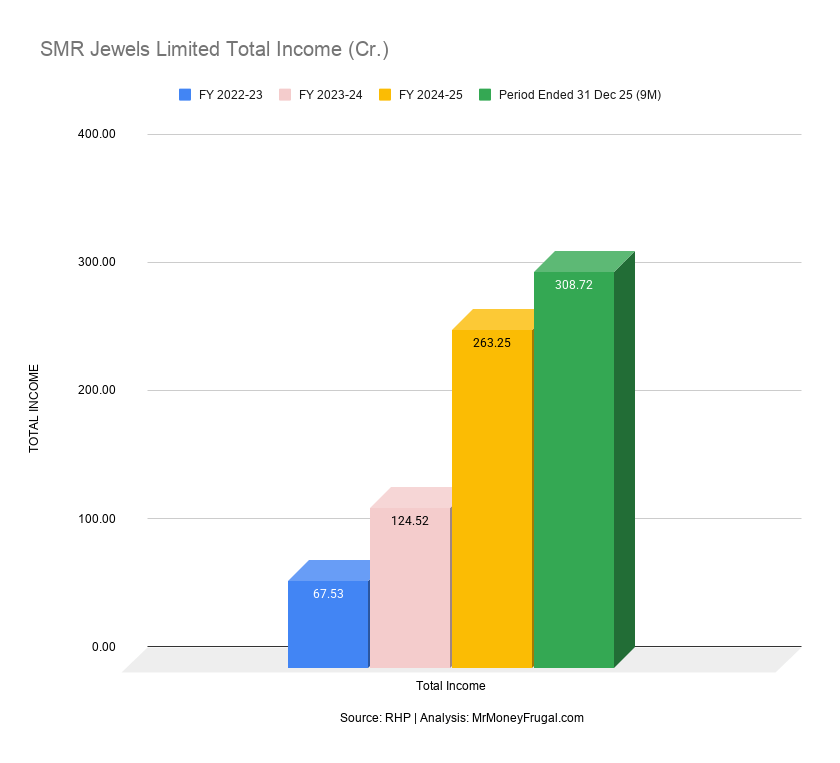Image resolution: width=840 pixels, height=763 pixels.
Task: Click the chart title SMR Jewels Limited Total Income
Action: click(x=215, y=49)
